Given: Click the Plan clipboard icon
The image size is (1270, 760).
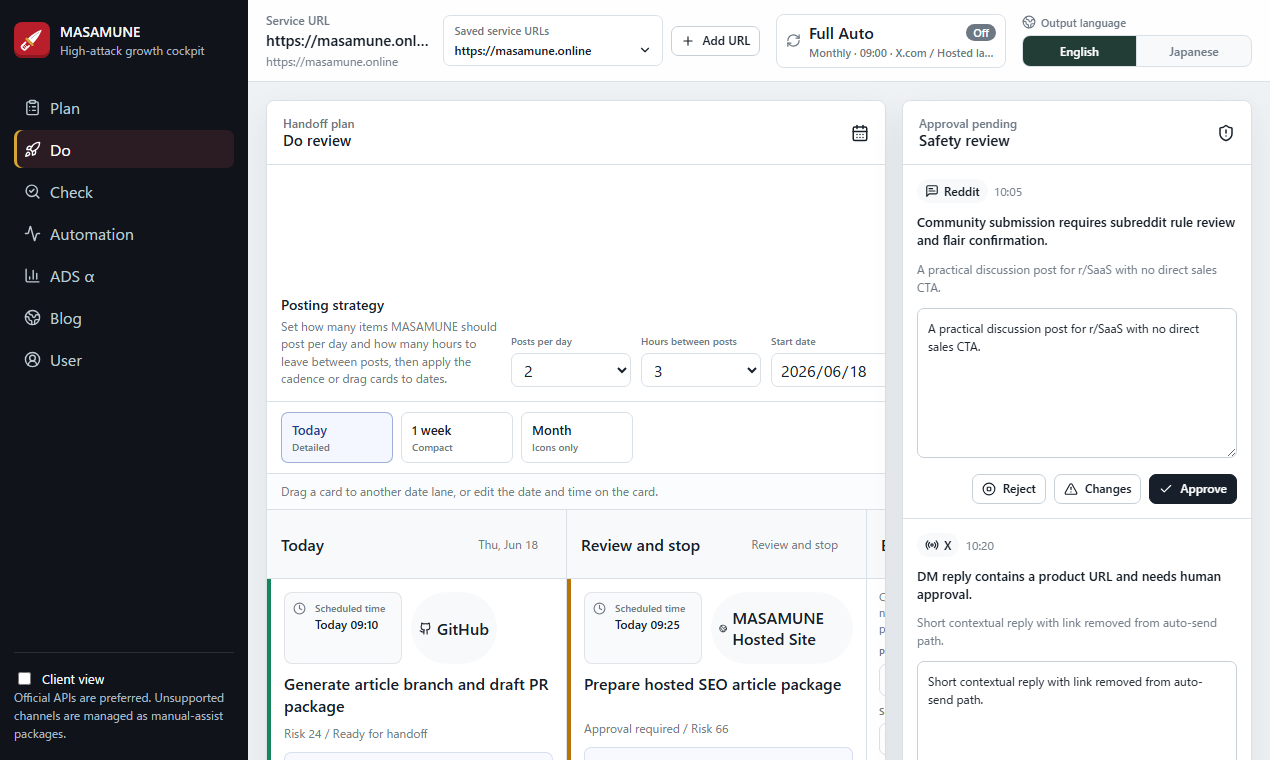Looking at the screenshot, I should pyautogui.click(x=32, y=108).
